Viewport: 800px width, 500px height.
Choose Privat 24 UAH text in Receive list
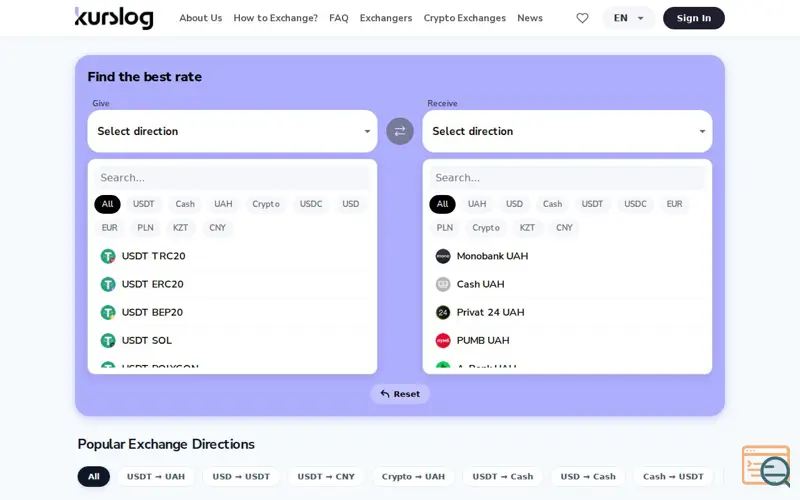(490, 312)
